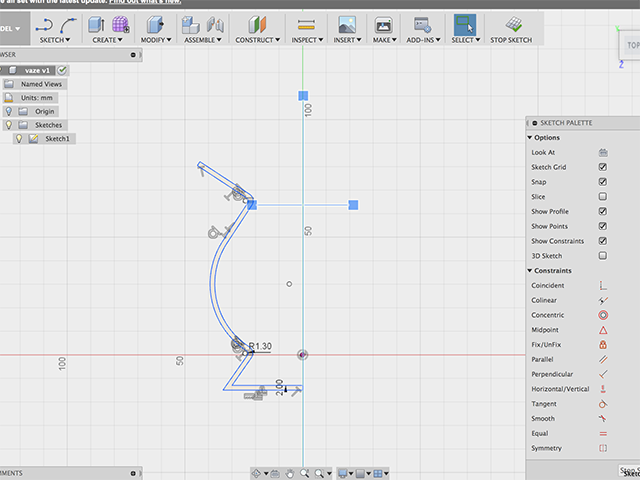The image size is (640, 480).
Task: Toggle Sketches folder visibility lightbulb
Action: pyautogui.click(x=9, y=125)
